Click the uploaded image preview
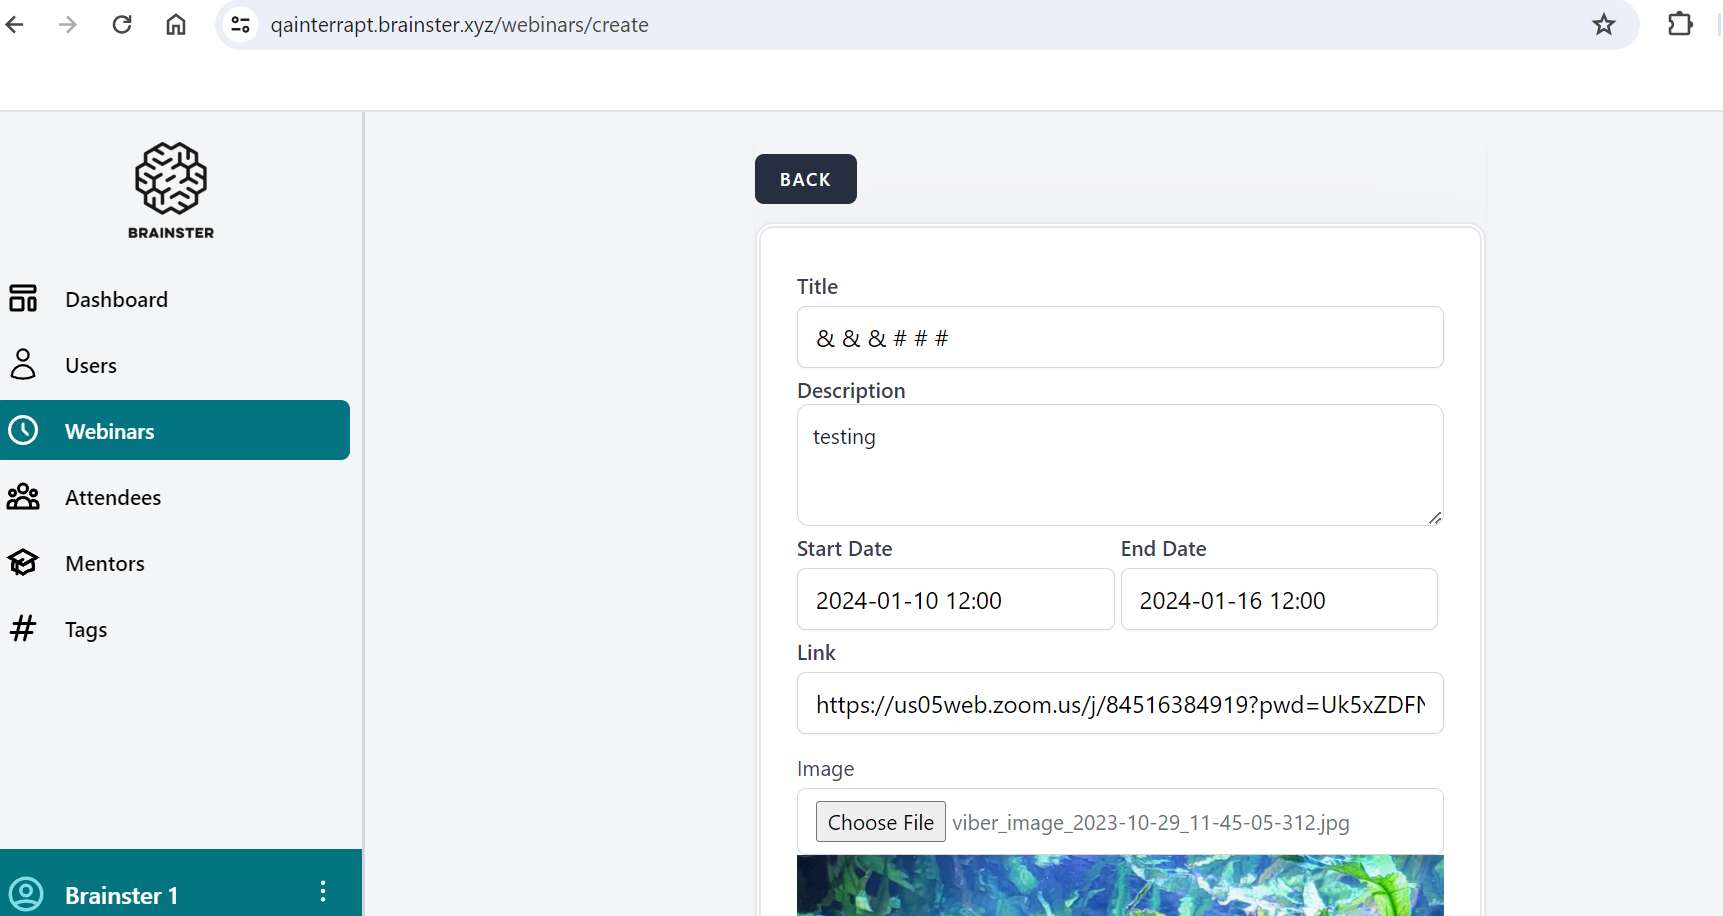Viewport: 1723px width, 916px height. point(1119,885)
